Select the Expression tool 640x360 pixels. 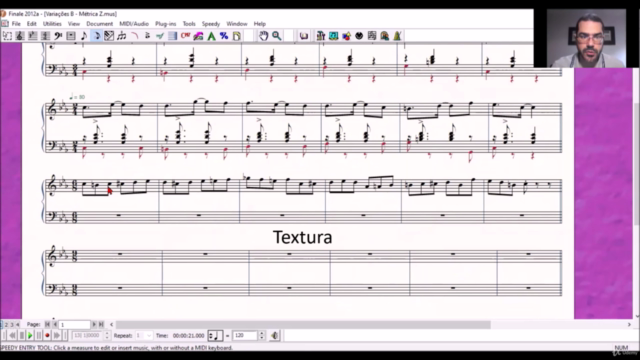(160, 36)
